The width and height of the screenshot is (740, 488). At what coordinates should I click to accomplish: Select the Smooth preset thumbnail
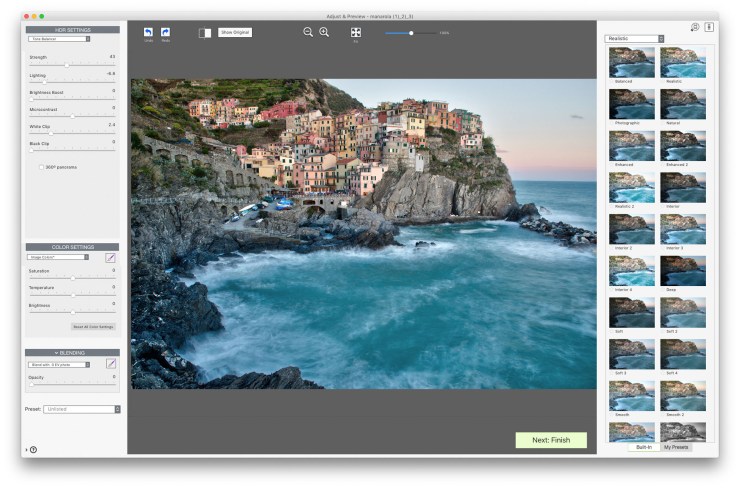[631, 396]
